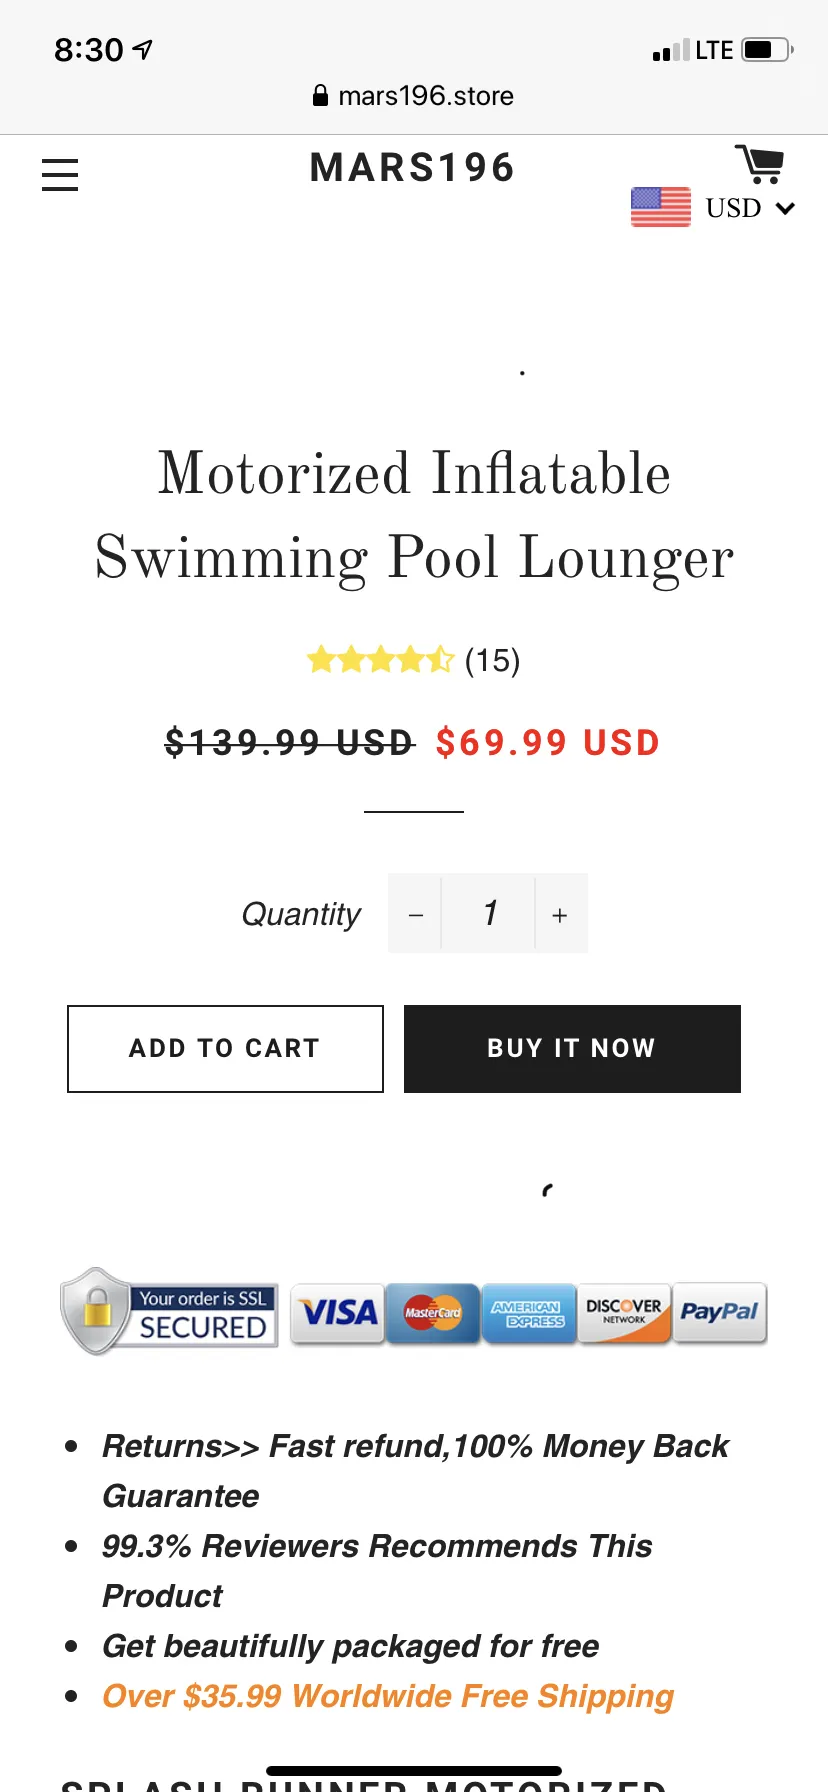Decrease quantity with the minus button
The width and height of the screenshot is (828, 1792).
(x=416, y=914)
